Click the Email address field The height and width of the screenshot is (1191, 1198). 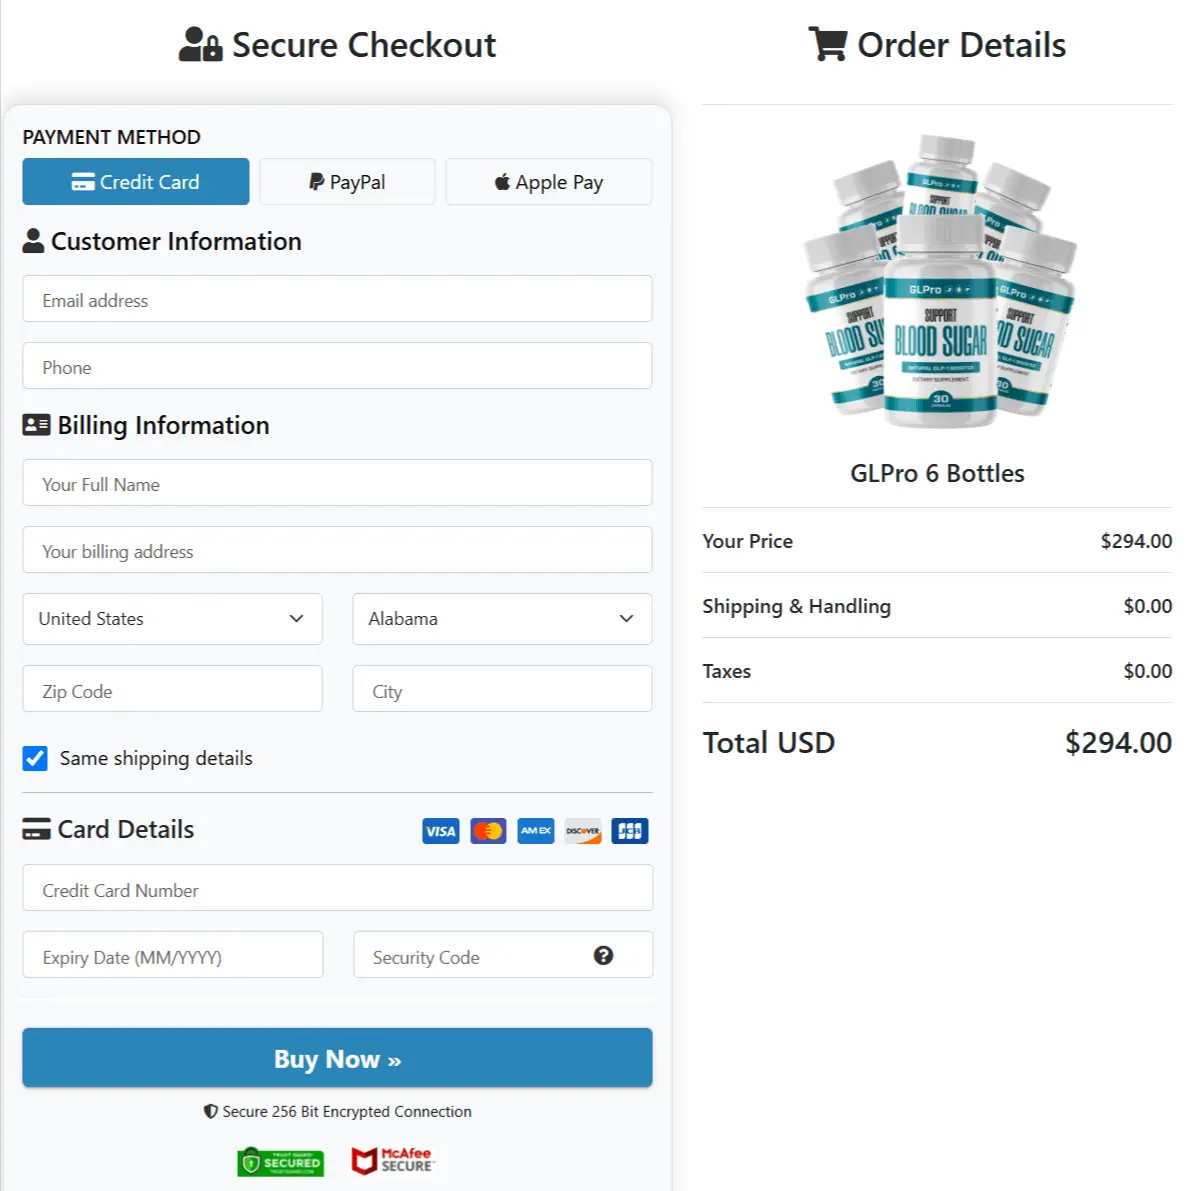click(337, 299)
